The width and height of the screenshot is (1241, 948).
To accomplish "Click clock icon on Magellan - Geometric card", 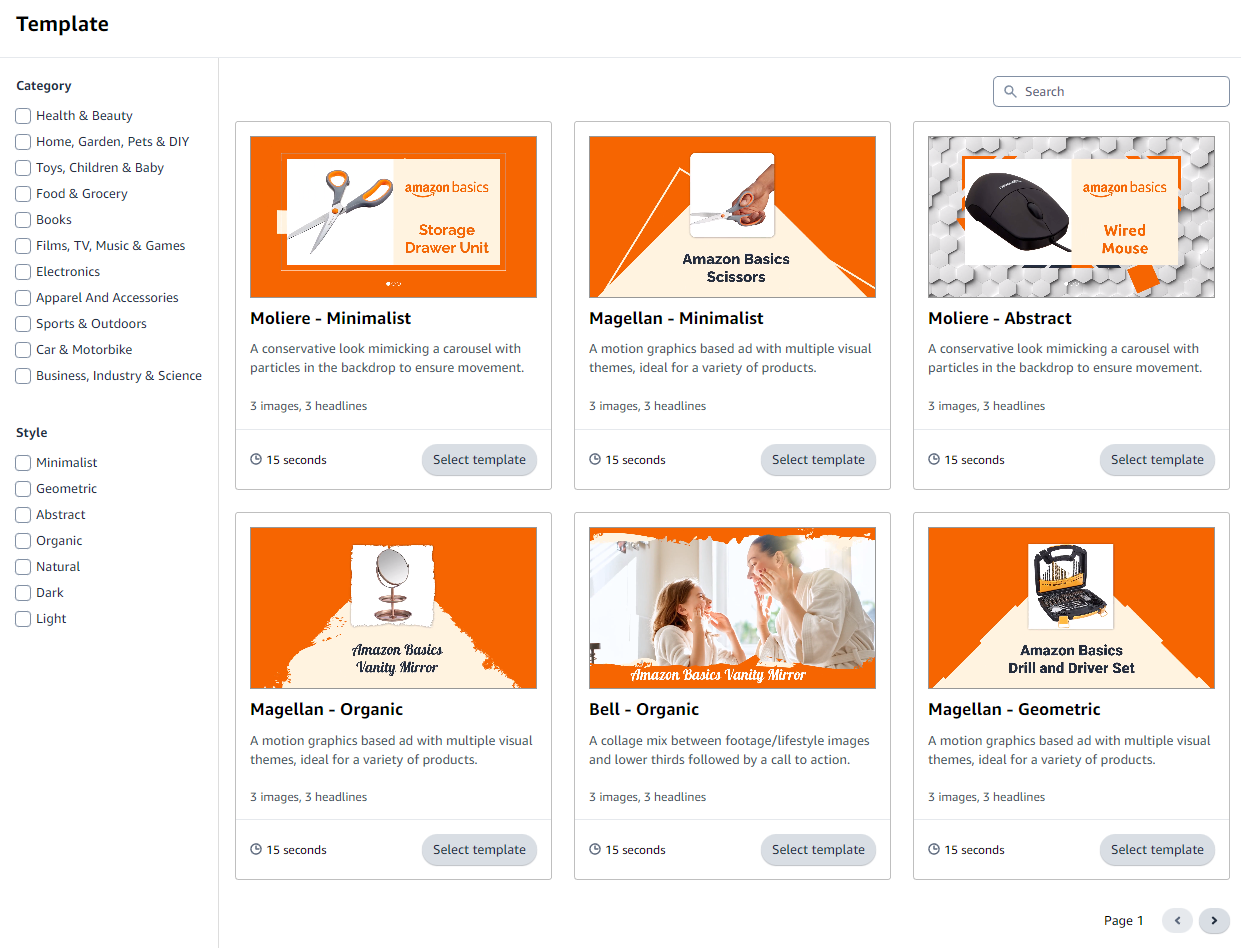I will click(x=934, y=850).
